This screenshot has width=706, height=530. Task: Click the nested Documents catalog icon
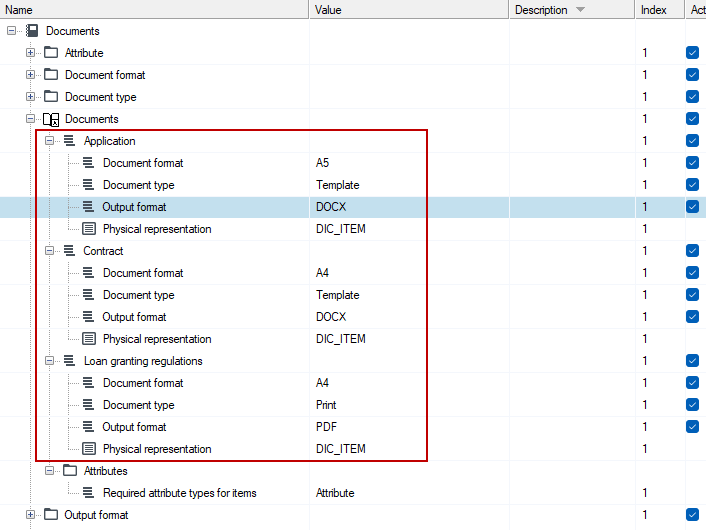[51, 119]
